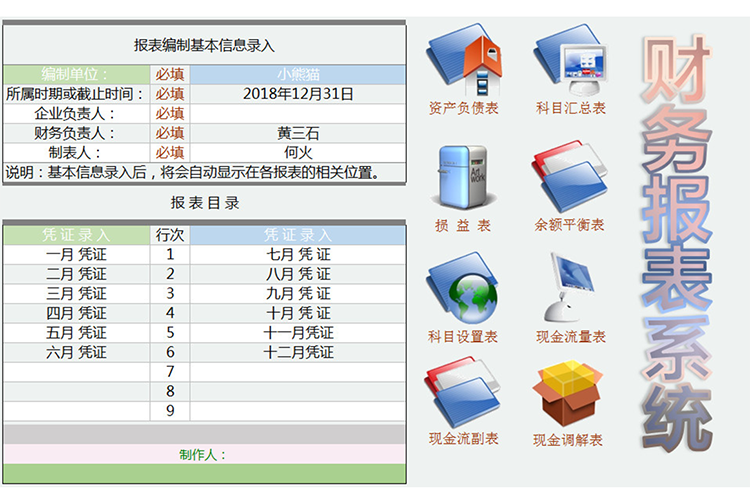Screen dimensions: 750x501
Task: Click the 现金调解表 box icon
Action: click(568, 393)
